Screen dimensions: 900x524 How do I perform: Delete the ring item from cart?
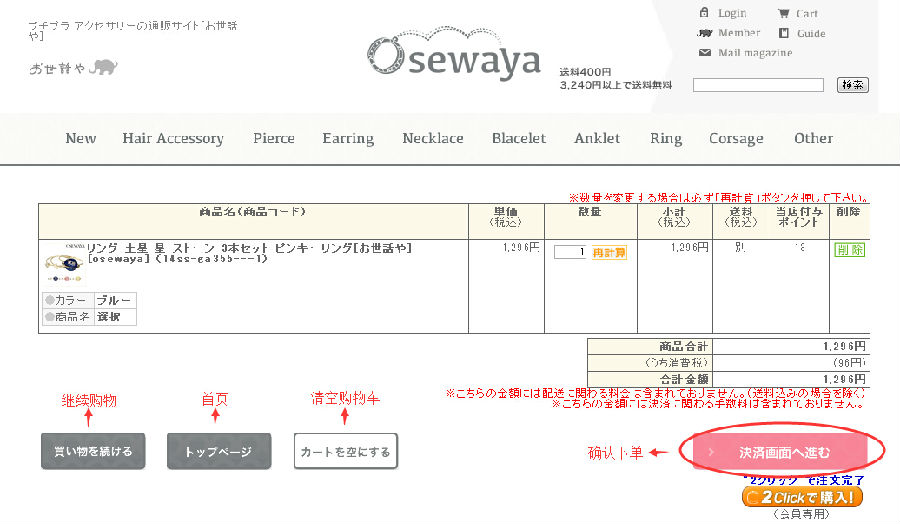[x=849, y=250]
